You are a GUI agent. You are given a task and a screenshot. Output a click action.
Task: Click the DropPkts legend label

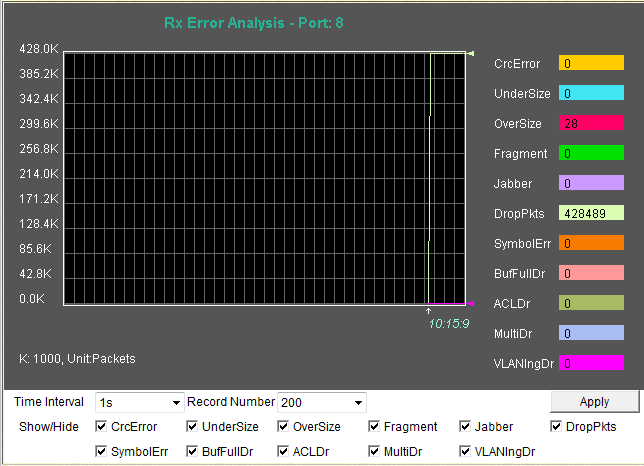(519, 214)
